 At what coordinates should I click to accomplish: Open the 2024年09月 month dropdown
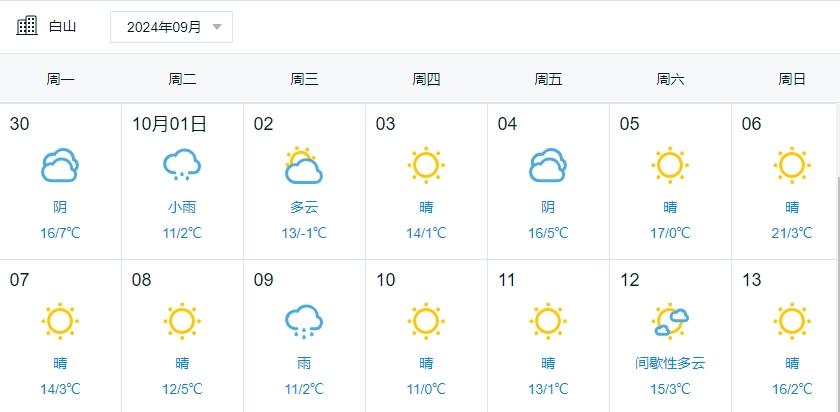[170, 27]
